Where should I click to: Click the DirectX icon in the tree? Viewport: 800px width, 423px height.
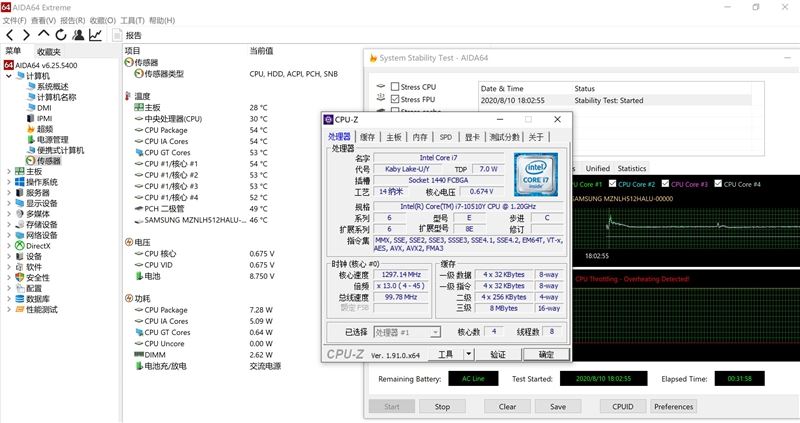pyautogui.click(x=20, y=245)
